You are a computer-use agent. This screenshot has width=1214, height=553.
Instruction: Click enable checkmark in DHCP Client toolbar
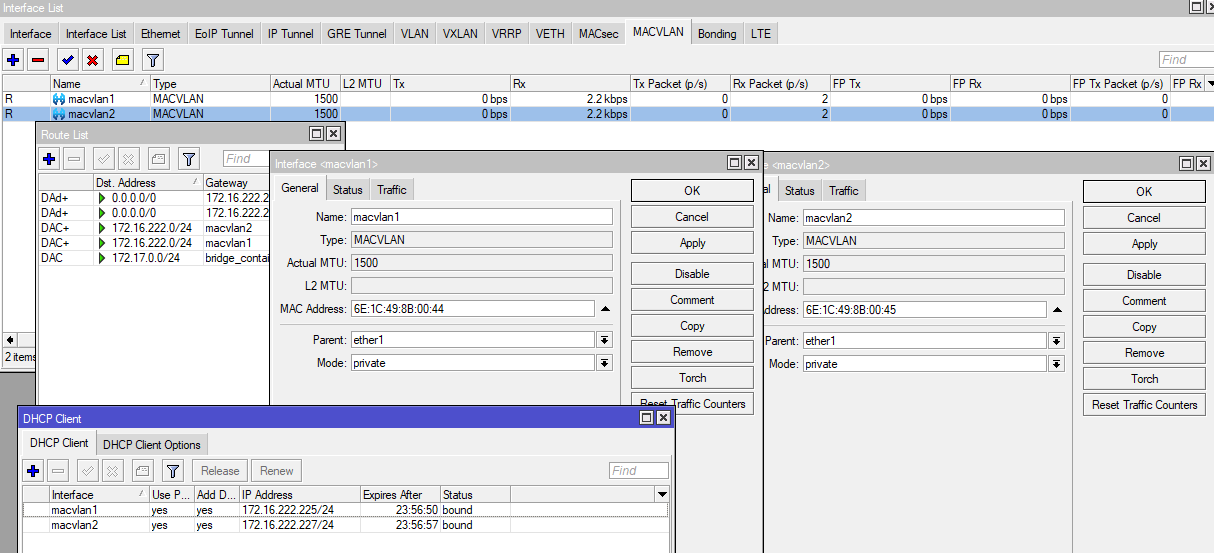[88, 470]
